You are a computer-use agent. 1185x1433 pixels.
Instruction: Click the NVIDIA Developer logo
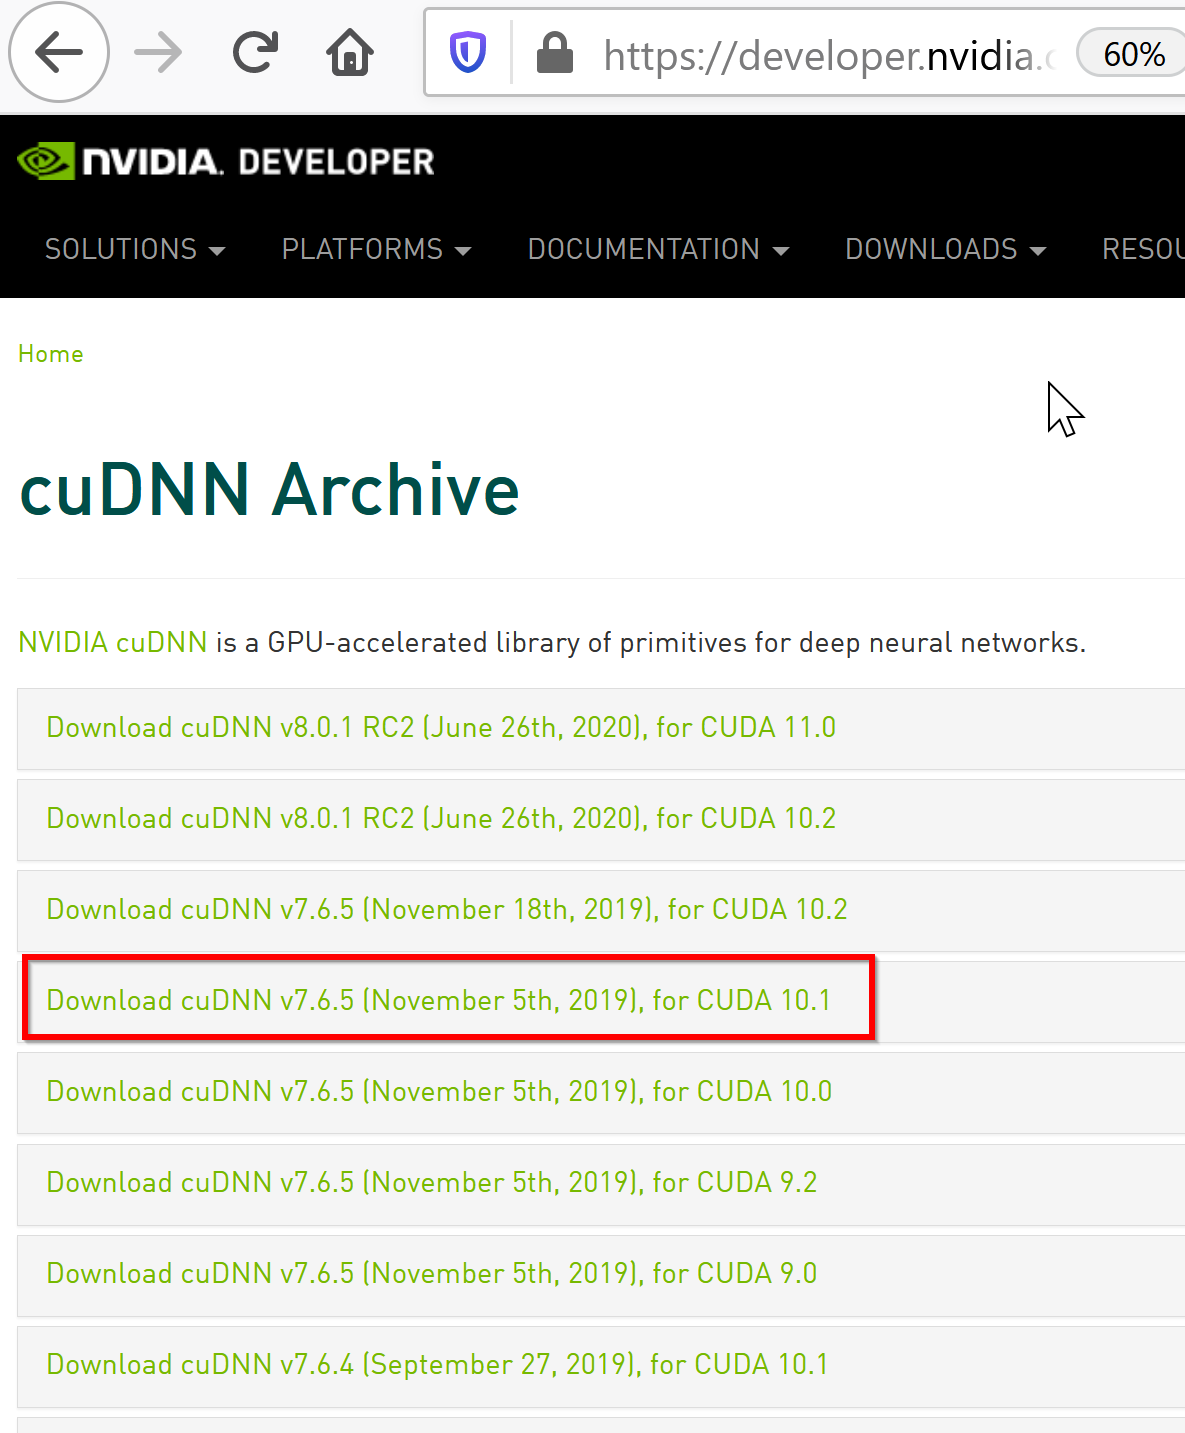coord(226,162)
